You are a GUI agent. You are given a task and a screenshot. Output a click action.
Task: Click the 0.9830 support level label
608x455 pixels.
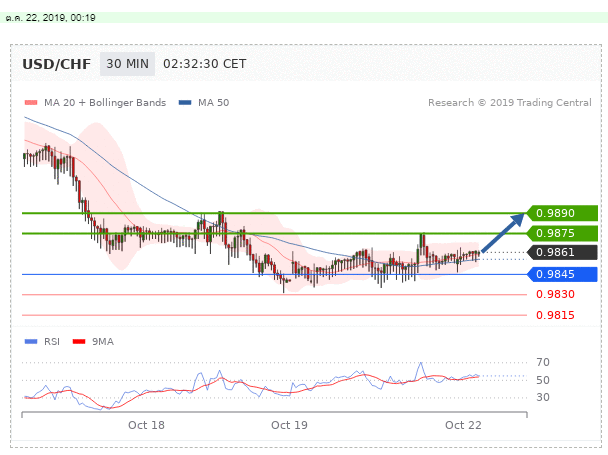coord(555,294)
